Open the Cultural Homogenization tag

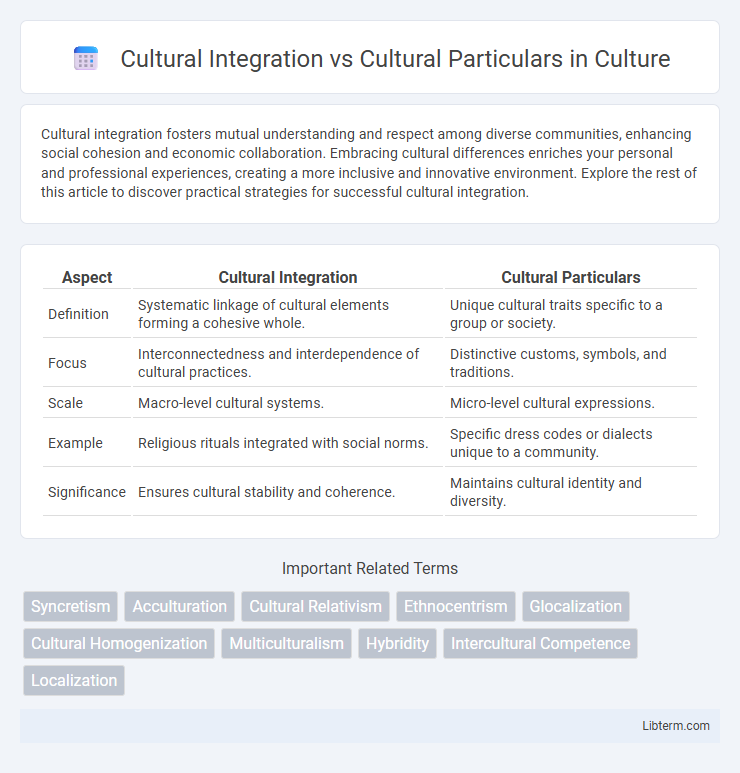(x=119, y=643)
